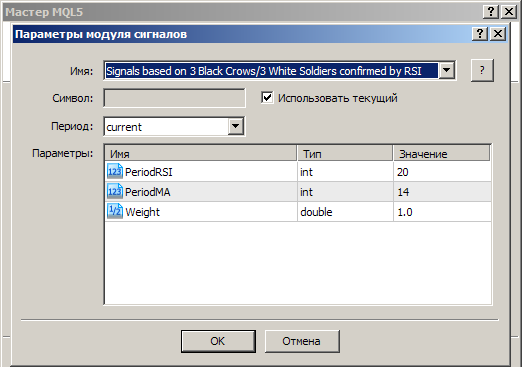Close the Мастер MQL5 window
Viewport: 522px width, 367px height.
[509, 12]
